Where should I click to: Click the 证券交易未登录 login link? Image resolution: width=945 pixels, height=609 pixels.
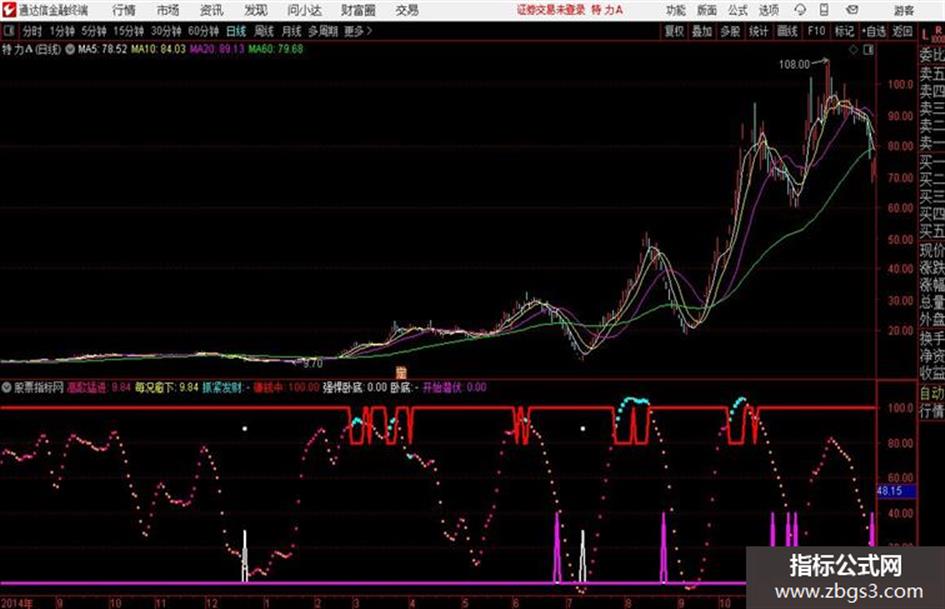551,10
